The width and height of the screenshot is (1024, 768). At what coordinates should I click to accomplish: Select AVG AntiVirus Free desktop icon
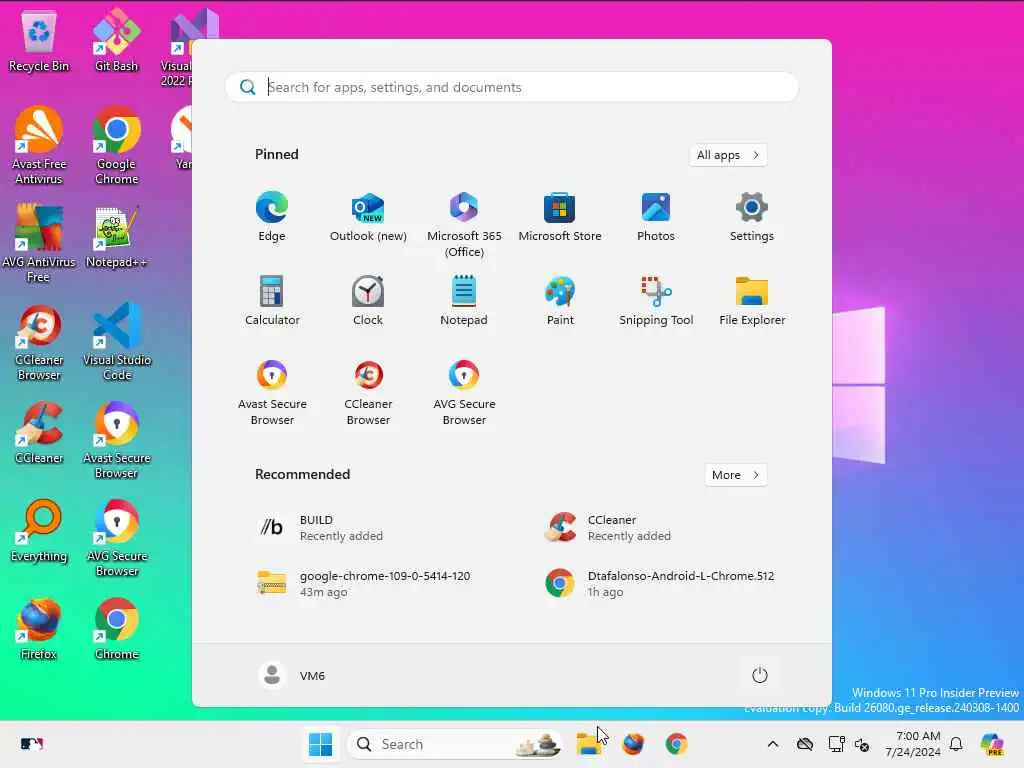(x=39, y=243)
